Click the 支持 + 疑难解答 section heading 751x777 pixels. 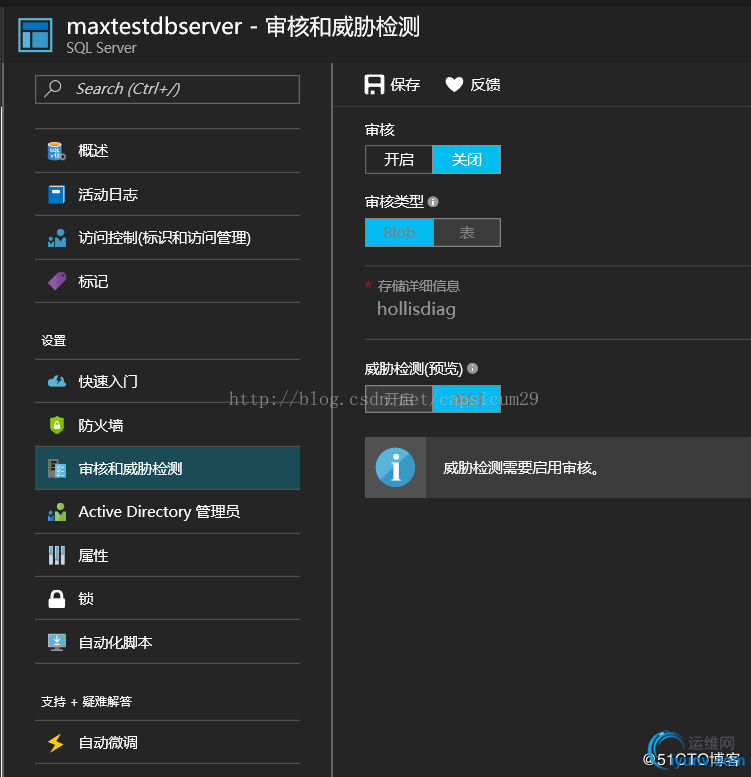[87, 702]
